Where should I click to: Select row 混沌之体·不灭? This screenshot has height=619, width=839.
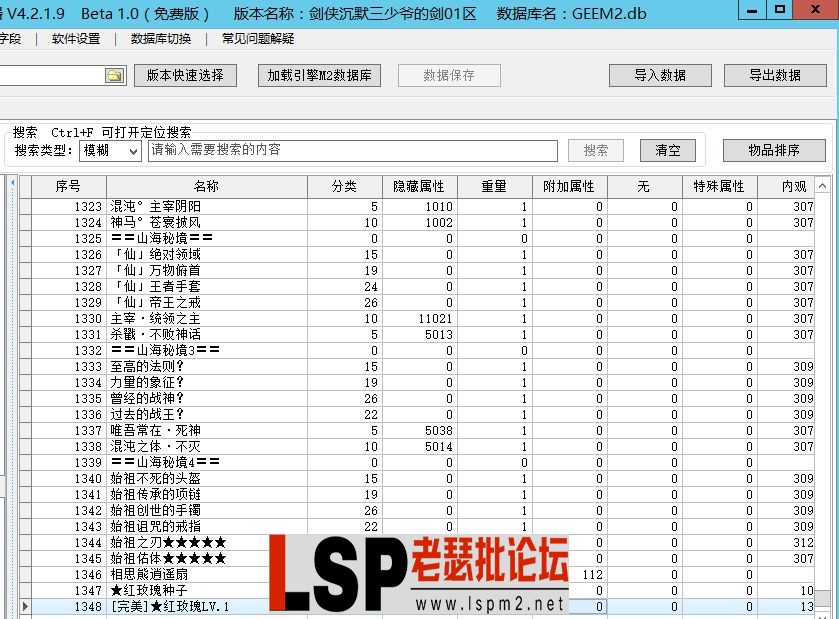[417, 447]
